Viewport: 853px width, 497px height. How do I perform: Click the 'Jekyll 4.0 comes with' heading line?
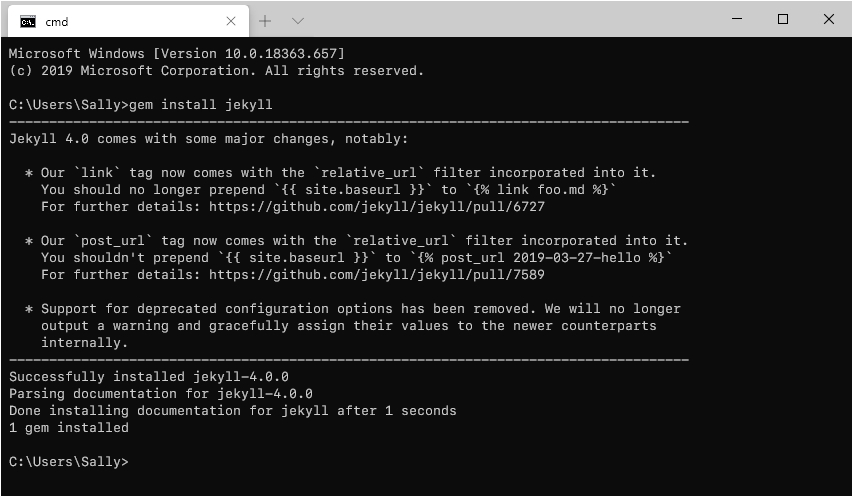pos(208,139)
